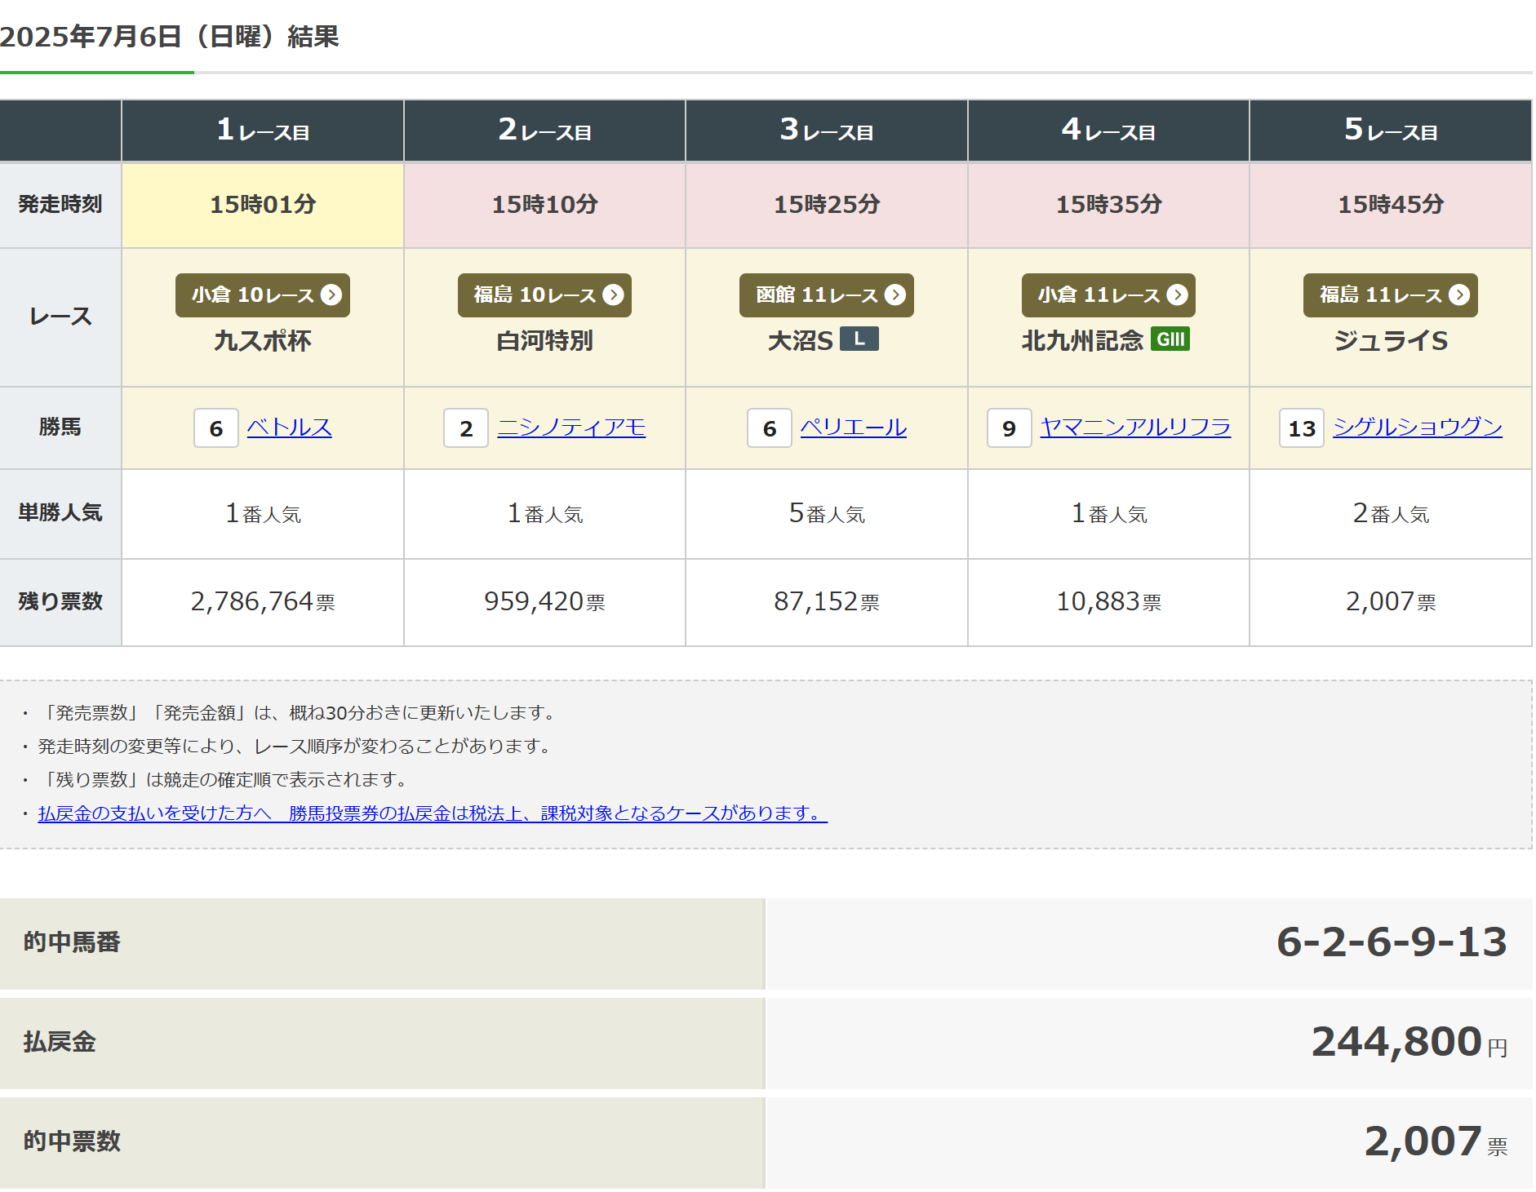Open ヤマニンアルリフラ horse details
The height and width of the screenshot is (1192, 1536).
pos(1135,427)
